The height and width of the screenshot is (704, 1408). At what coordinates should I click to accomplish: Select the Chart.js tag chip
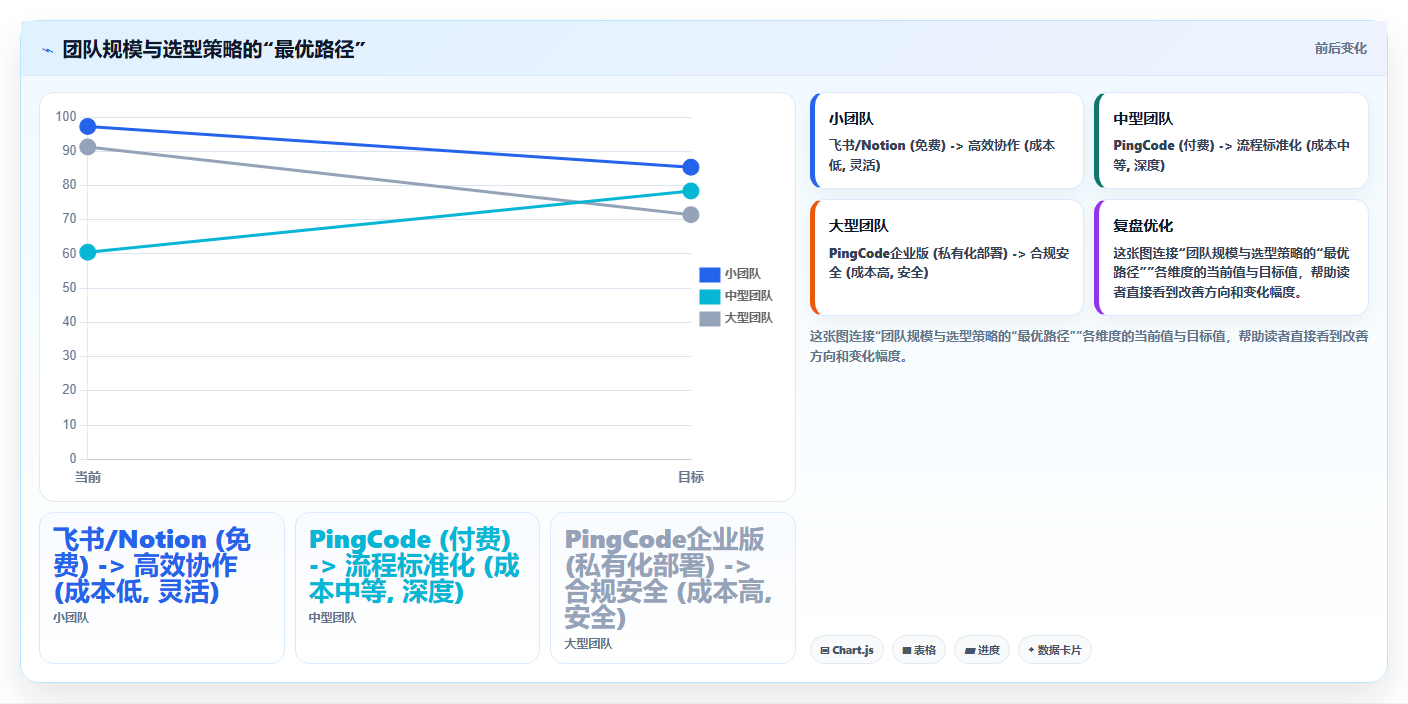847,650
